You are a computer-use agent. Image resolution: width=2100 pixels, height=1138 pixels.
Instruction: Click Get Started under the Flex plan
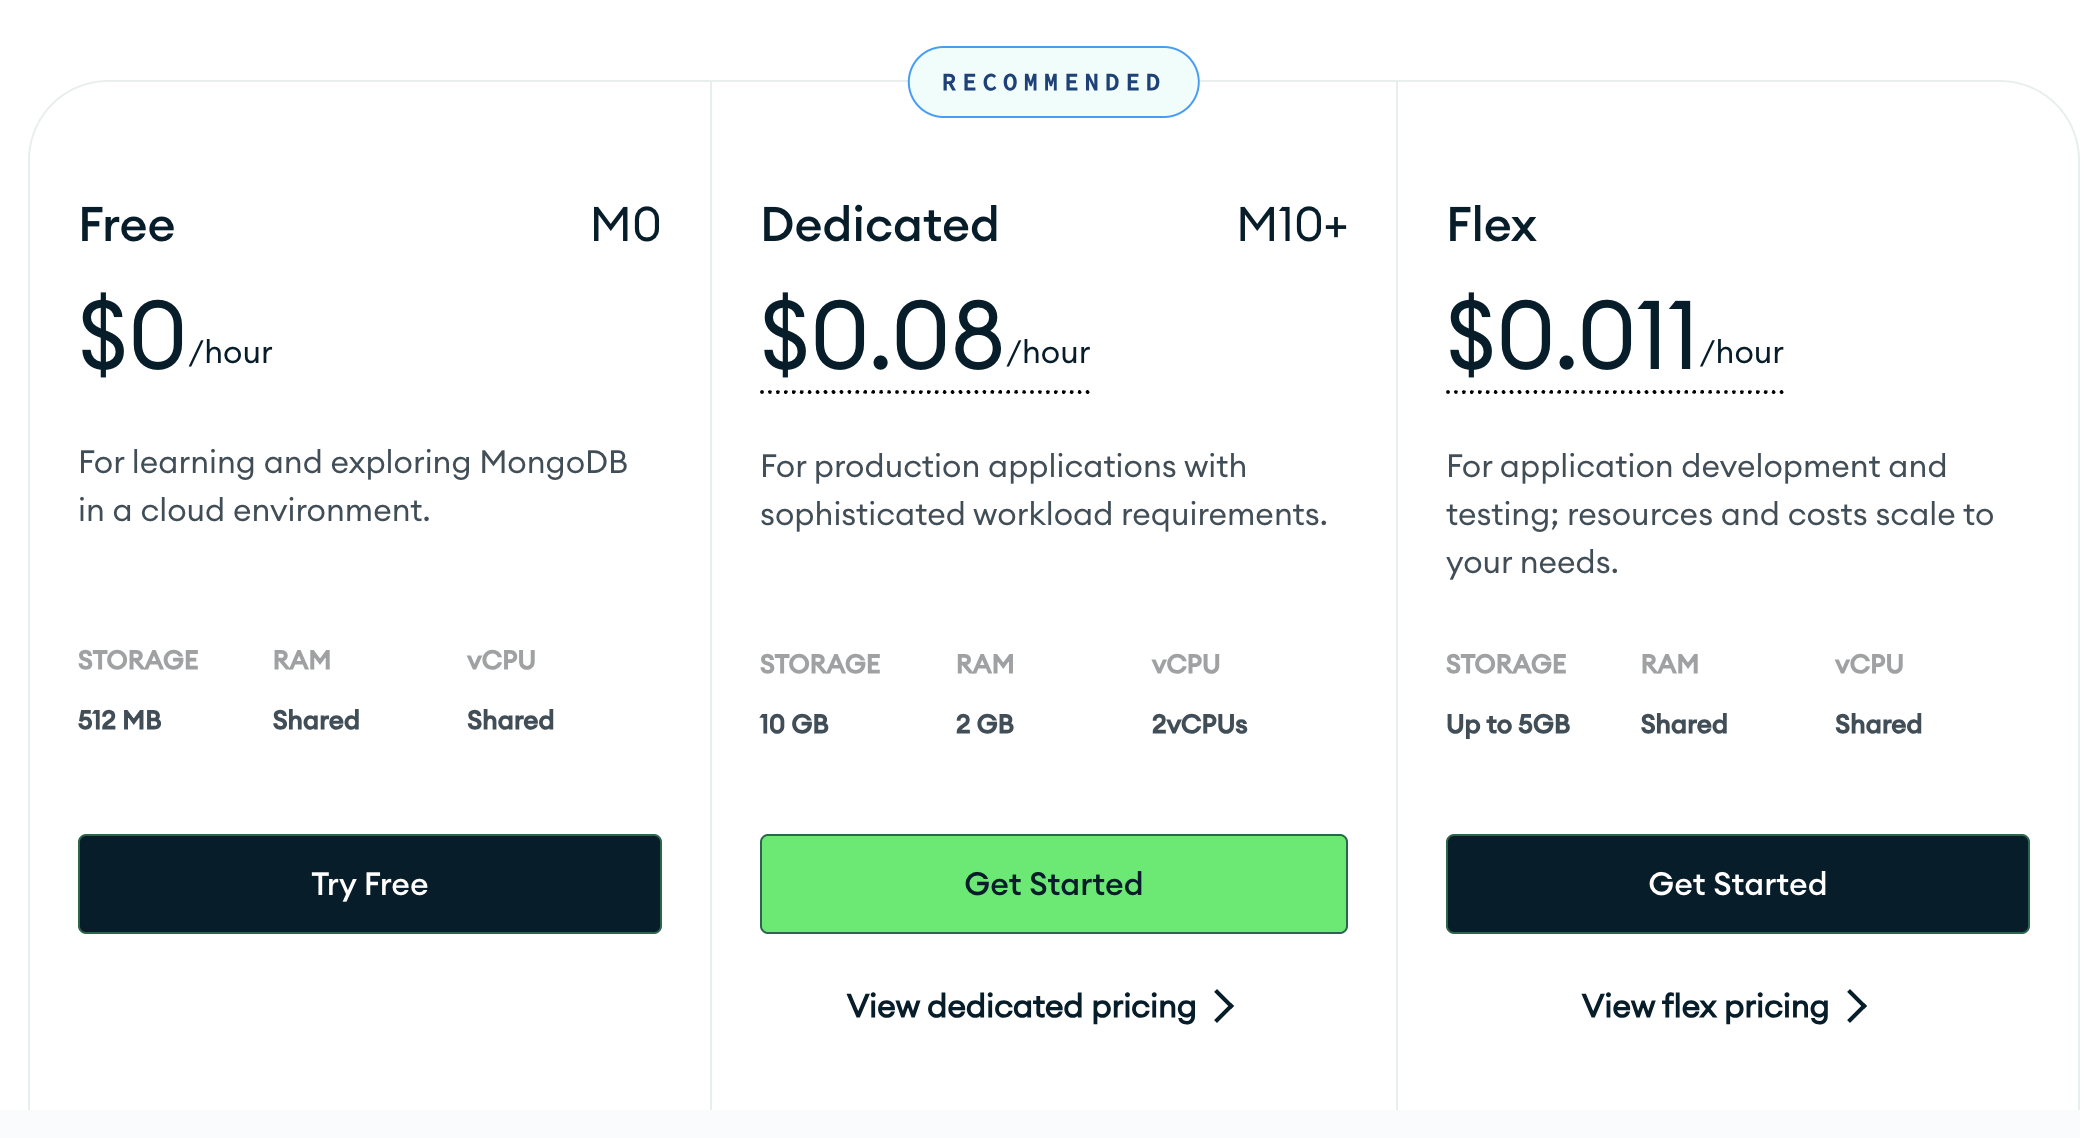[x=1737, y=884]
